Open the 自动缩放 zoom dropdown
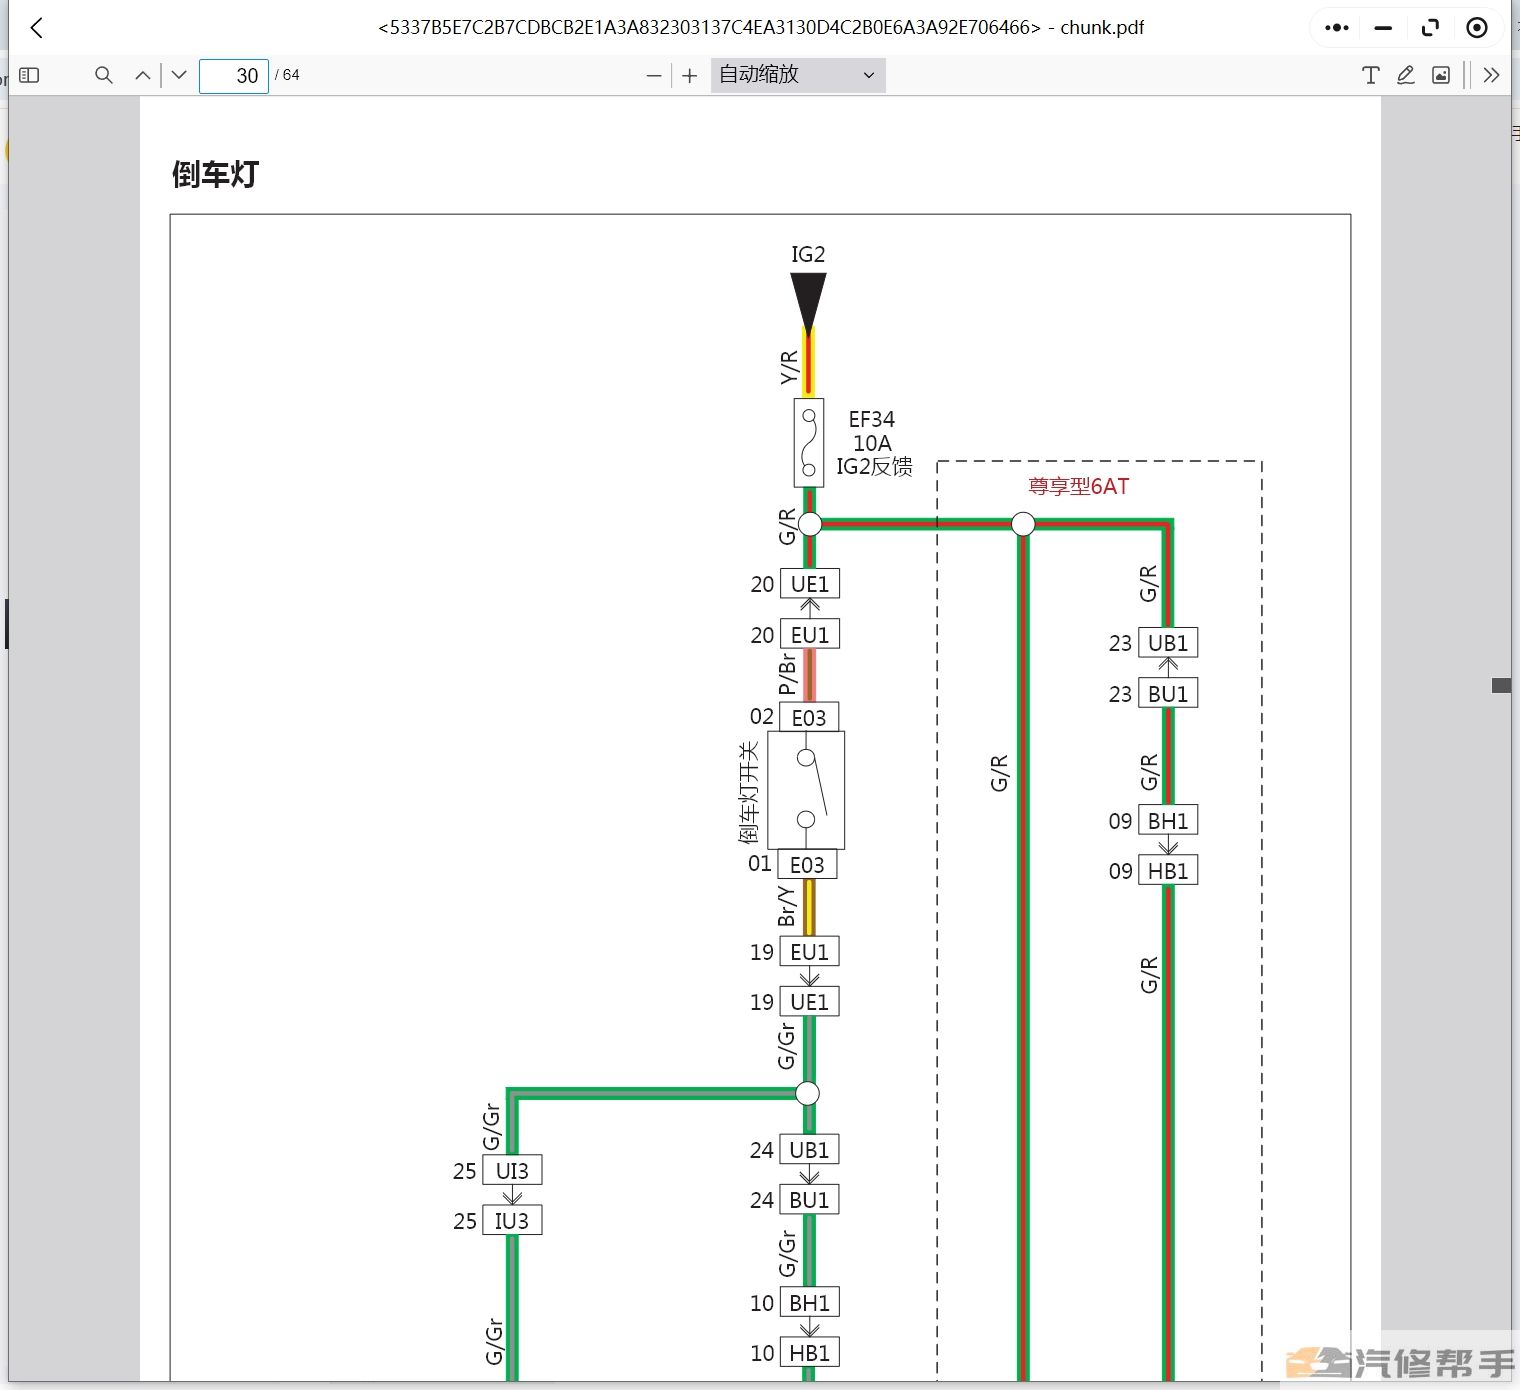Image resolution: width=1520 pixels, height=1390 pixels. tap(797, 75)
